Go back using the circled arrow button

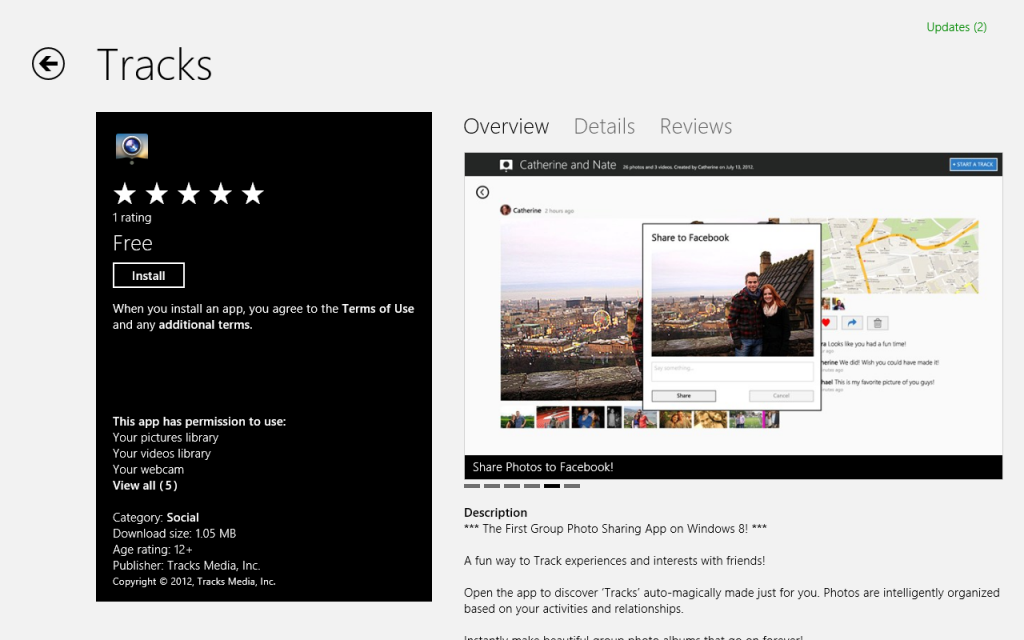tap(48, 64)
